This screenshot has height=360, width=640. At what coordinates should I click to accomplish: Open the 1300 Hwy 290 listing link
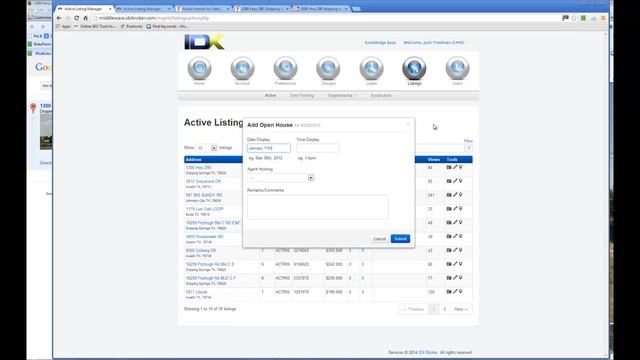click(x=198, y=167)
